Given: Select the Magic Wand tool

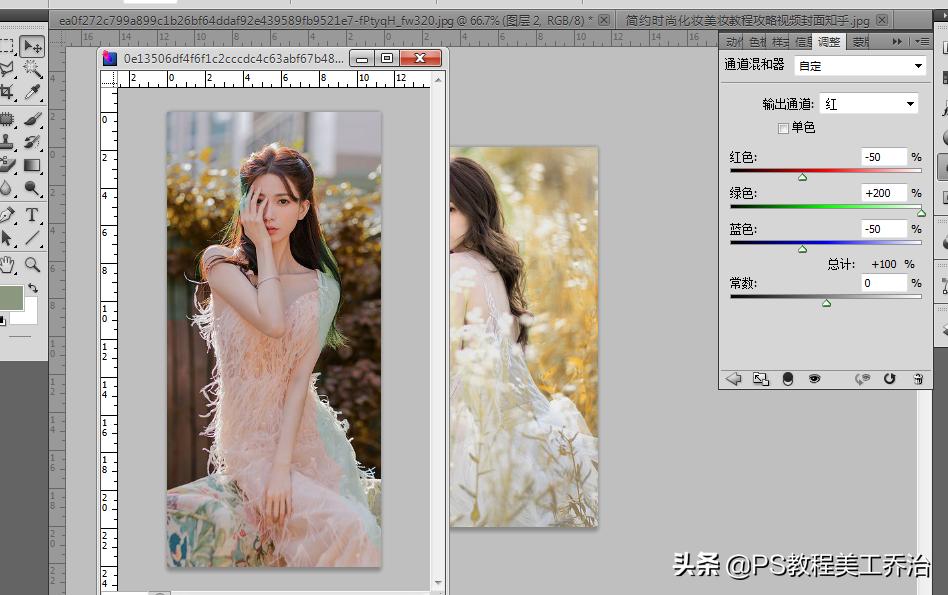Looking at the screenshot, I should tap(32, 69).
